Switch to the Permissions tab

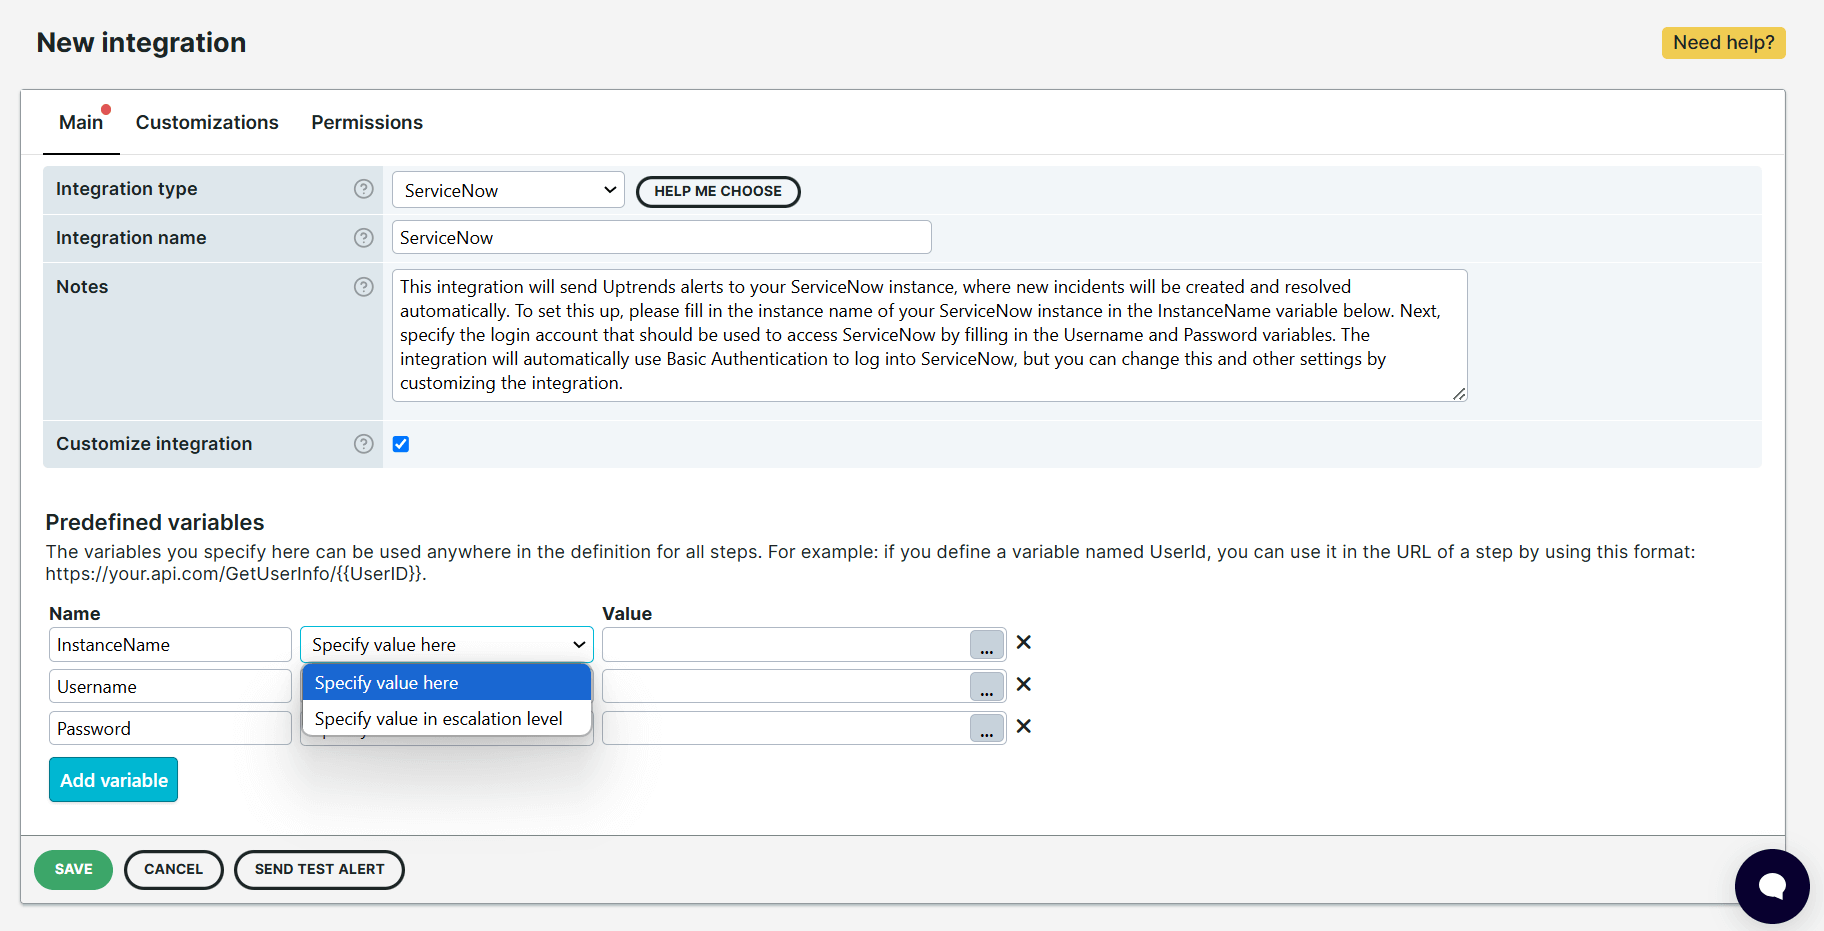[x=367, y=123]
